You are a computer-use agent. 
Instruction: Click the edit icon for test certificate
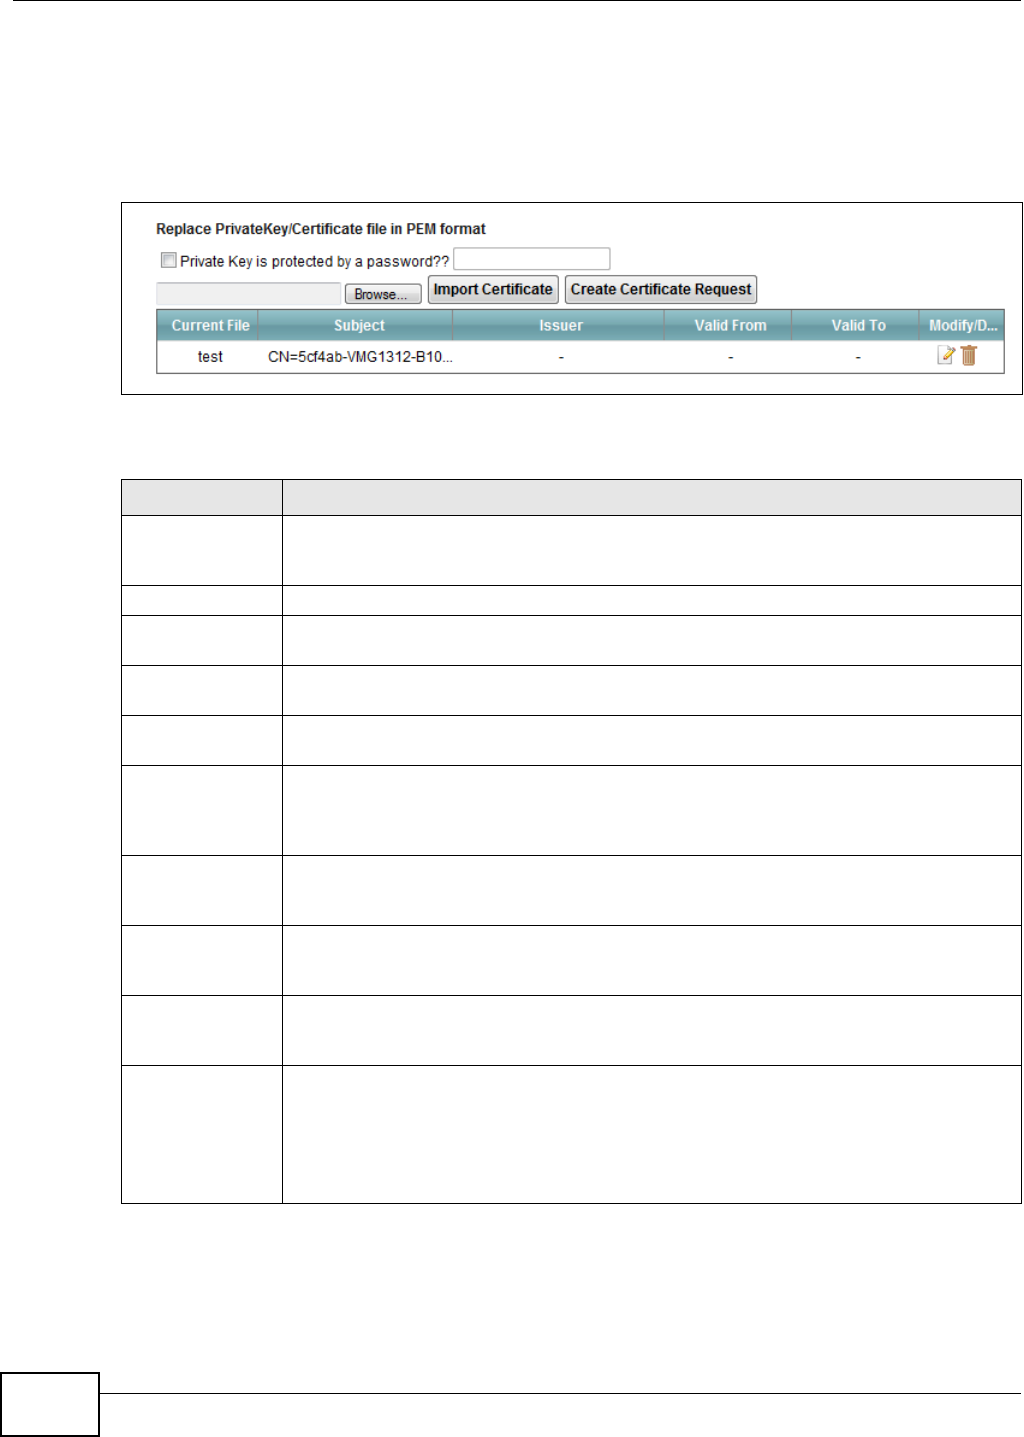pos(946,355)
